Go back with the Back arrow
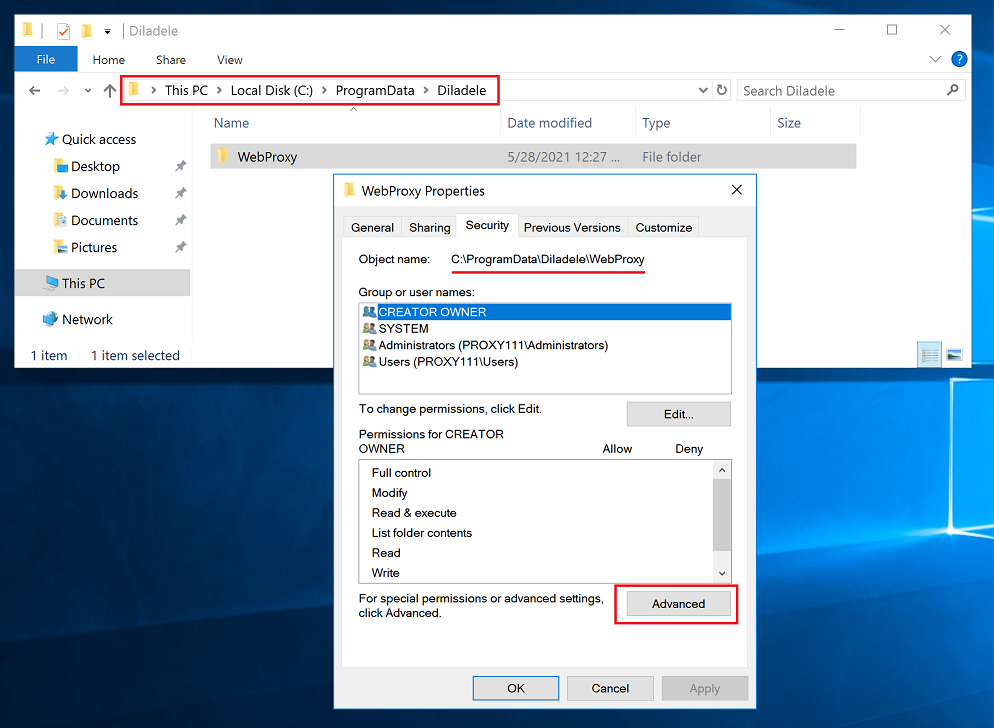The width and height of the screenshot is (994, 728). click(x=35, y=91)
